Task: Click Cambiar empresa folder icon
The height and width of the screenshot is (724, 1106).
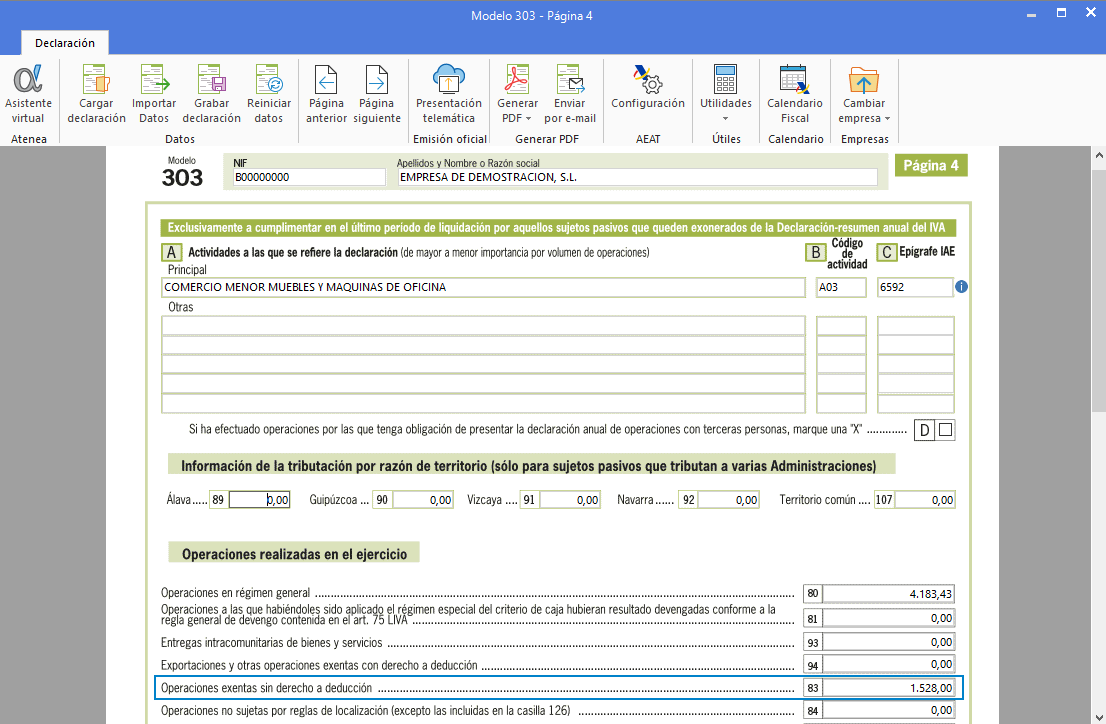Action: [x=863, y=80]
